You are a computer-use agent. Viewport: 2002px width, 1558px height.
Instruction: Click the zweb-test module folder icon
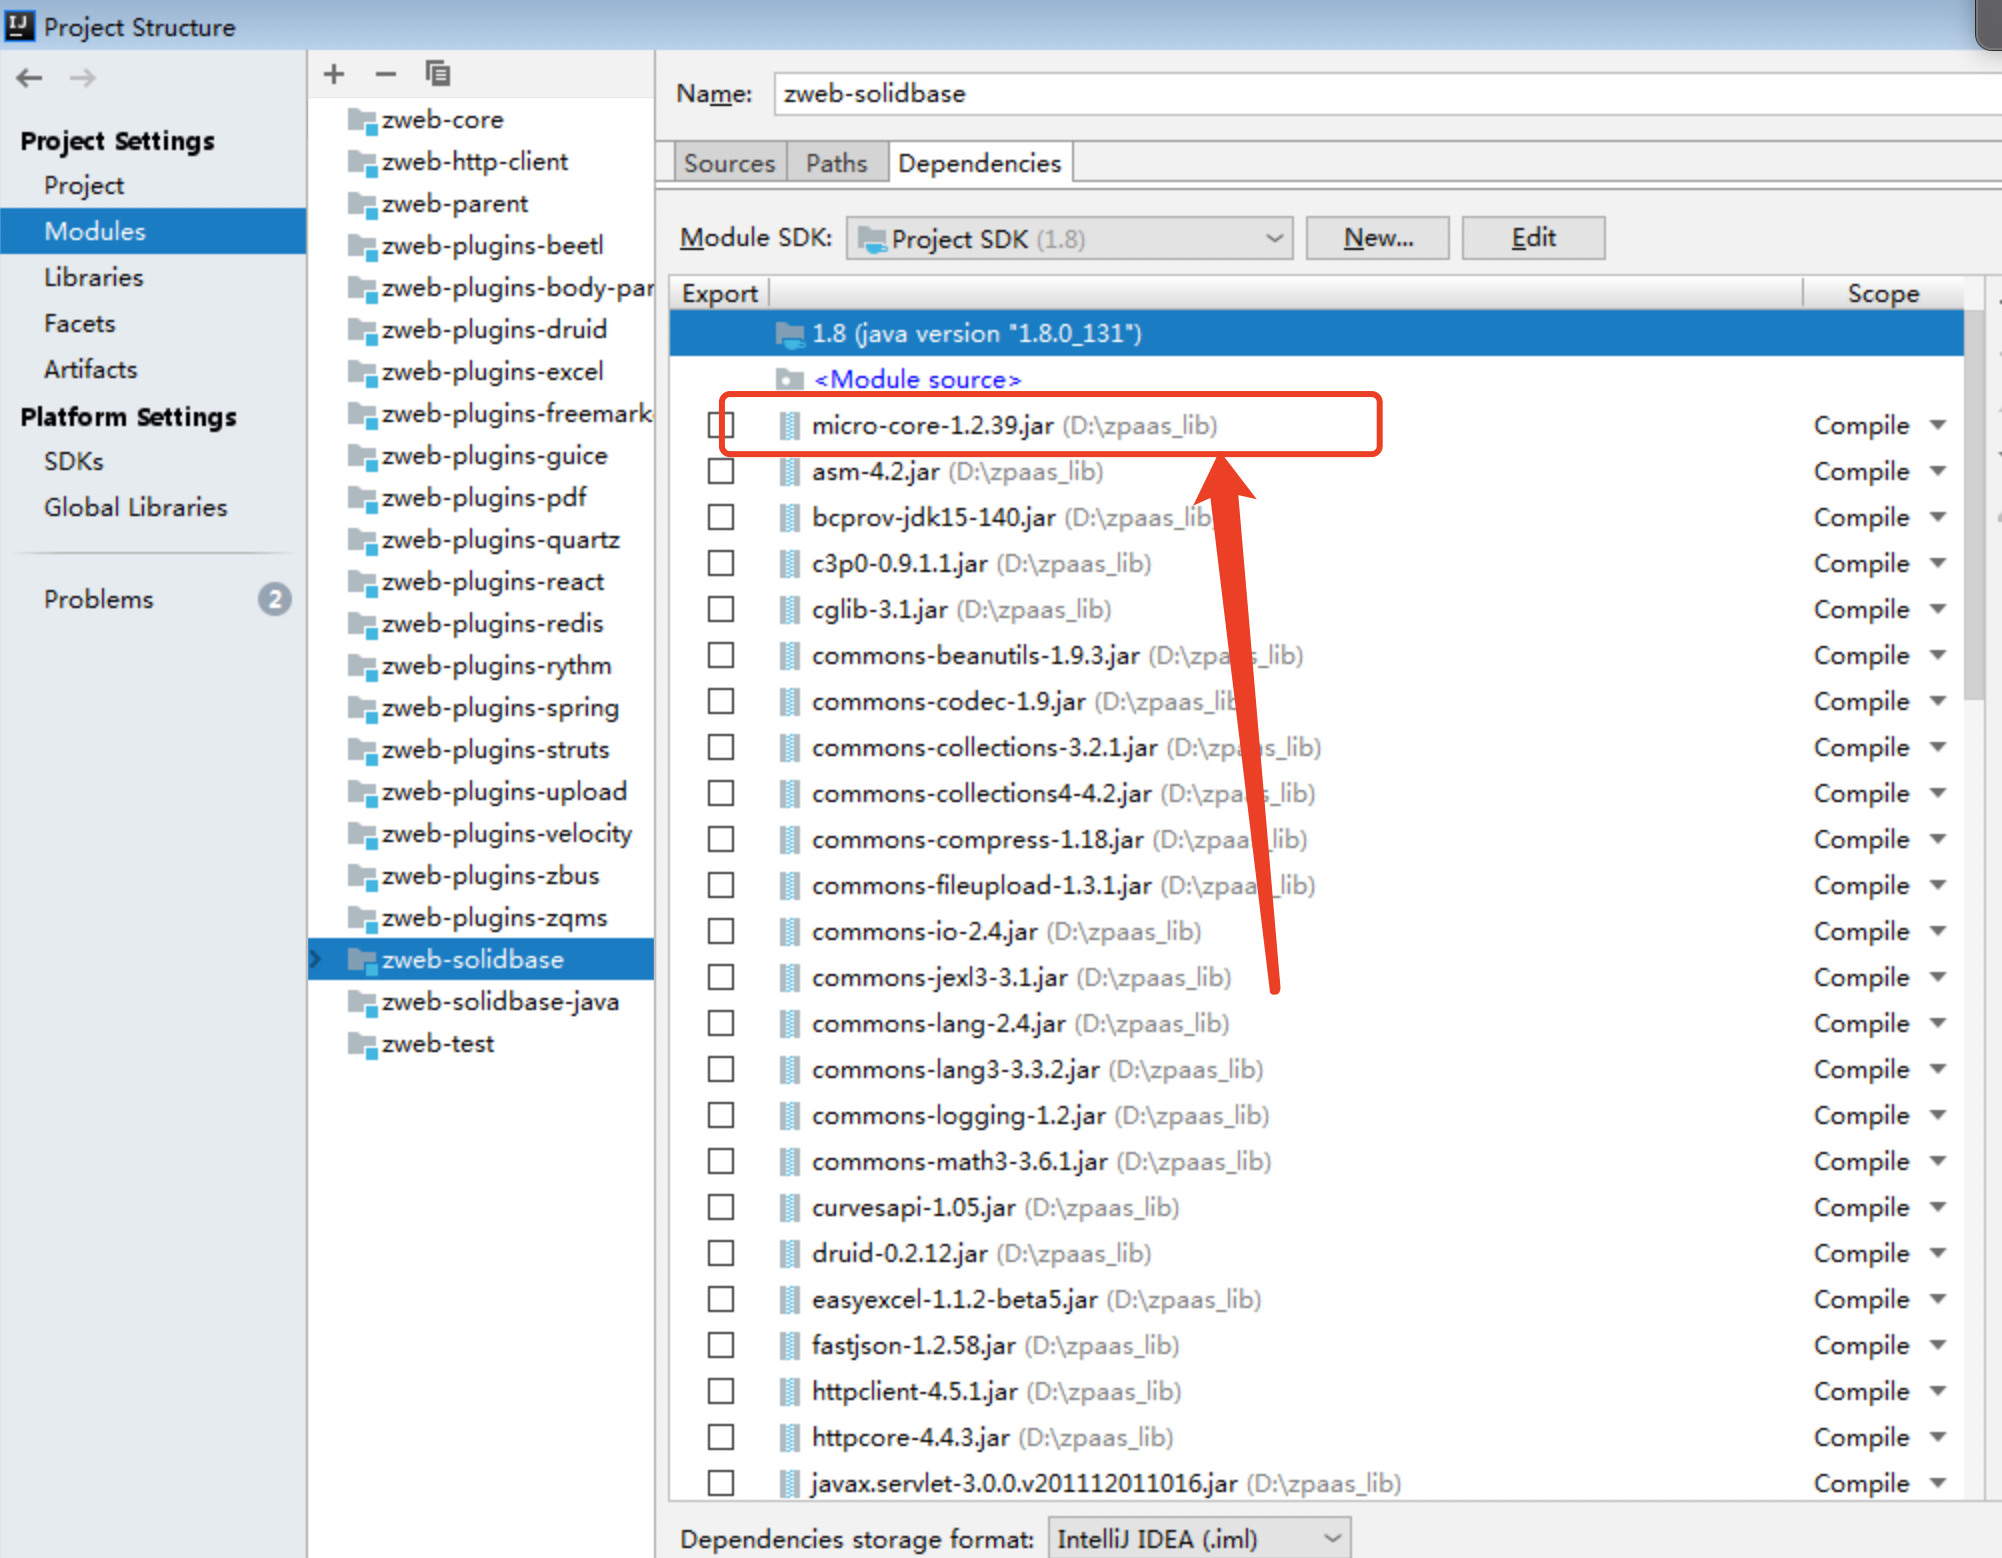(x=361, y=1044)
